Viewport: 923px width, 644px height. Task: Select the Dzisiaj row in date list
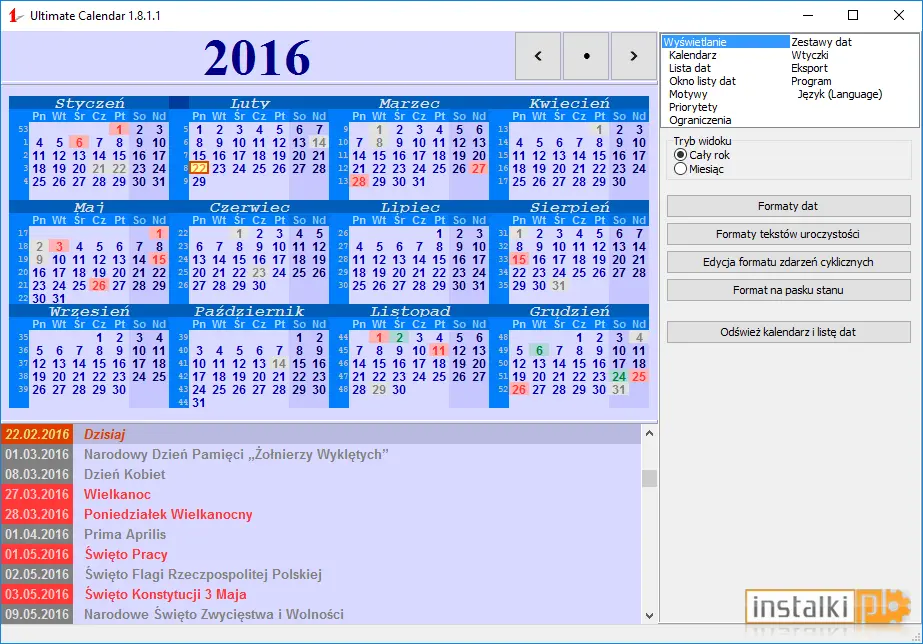(321, 434)
